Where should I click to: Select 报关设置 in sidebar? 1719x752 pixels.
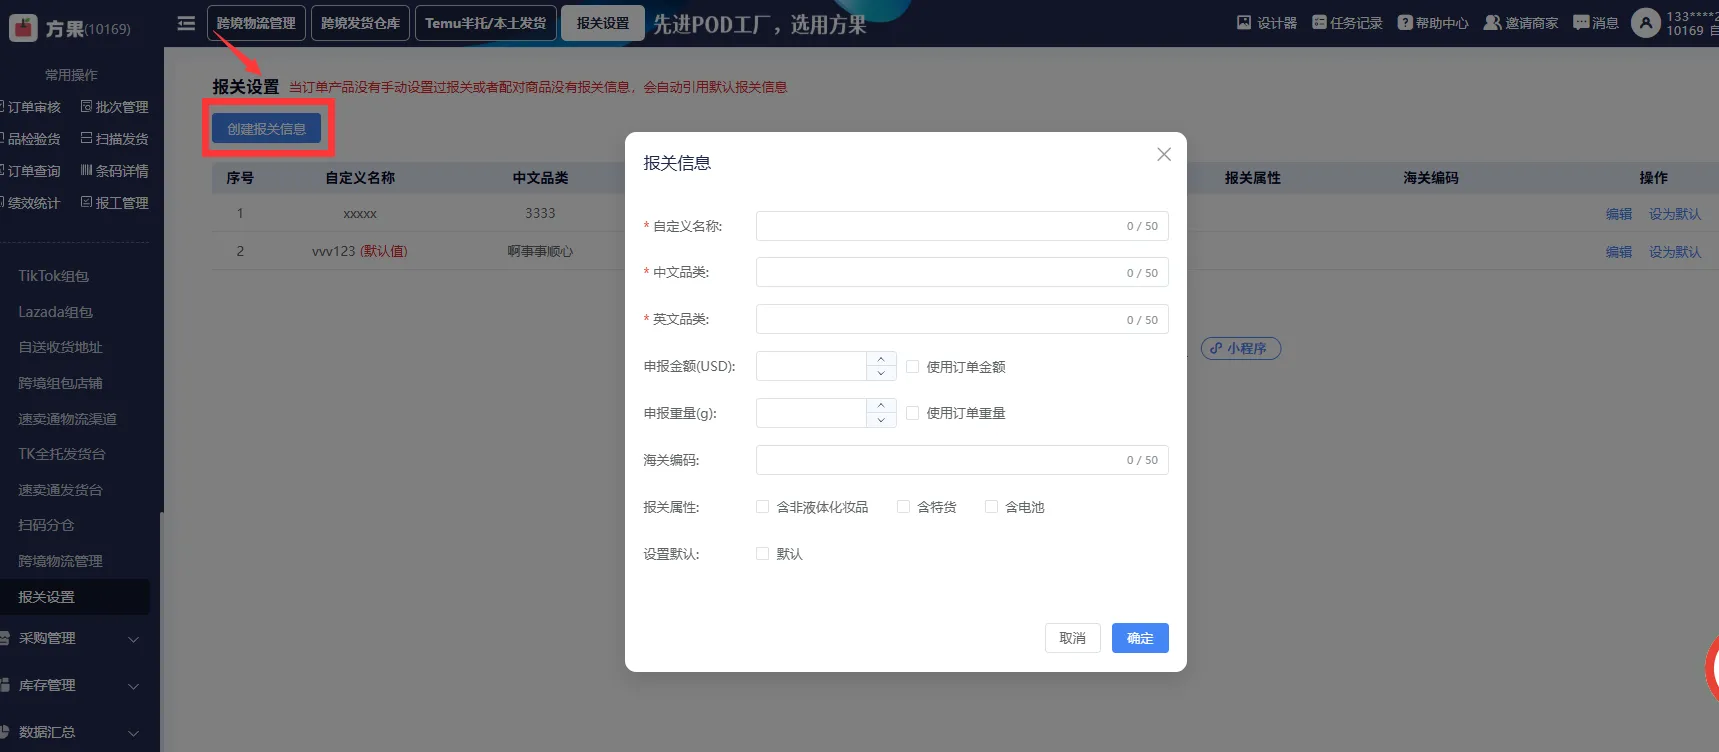(x=75, y=597)
